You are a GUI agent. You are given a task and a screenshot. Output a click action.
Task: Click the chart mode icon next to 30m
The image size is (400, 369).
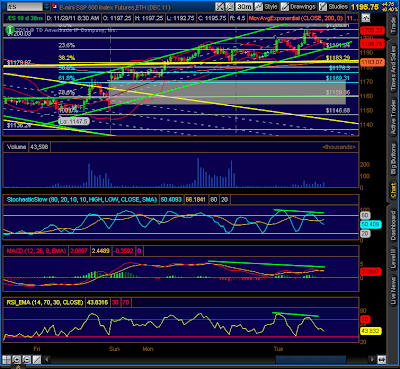pyautogui.click(x=258, y=6)
